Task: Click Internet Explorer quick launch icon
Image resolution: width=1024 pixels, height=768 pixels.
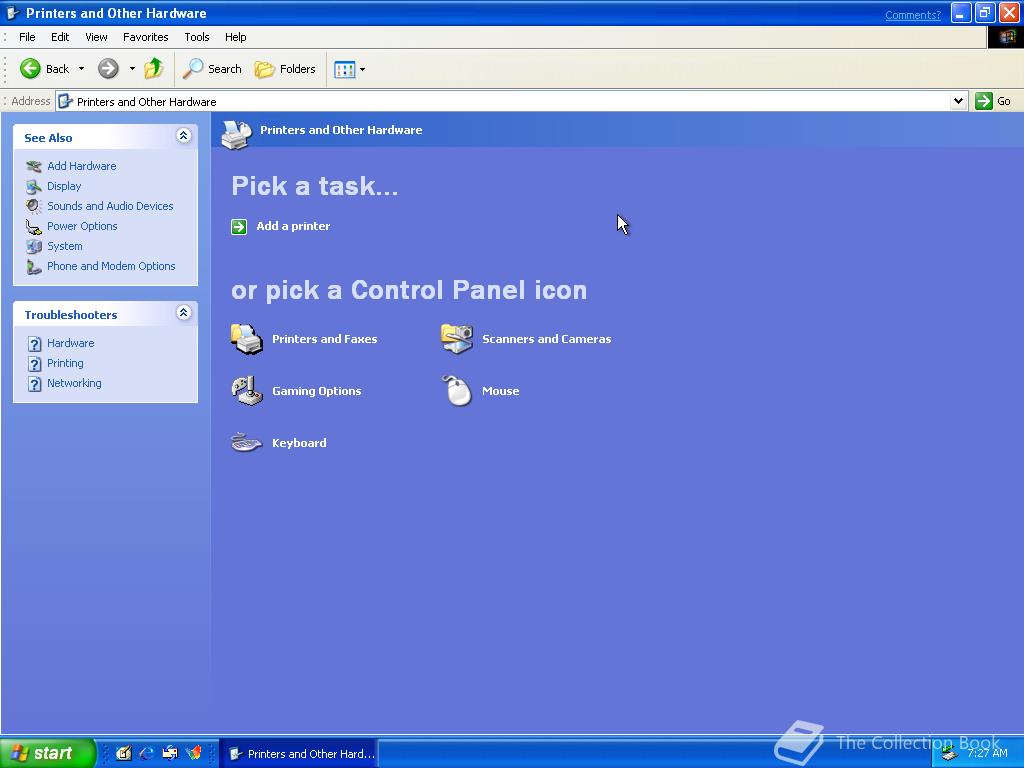Action: pos(146,753)
